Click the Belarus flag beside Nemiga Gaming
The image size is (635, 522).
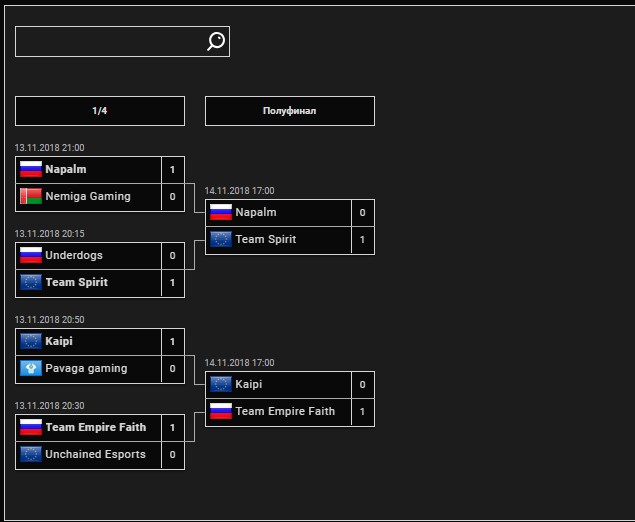tap(31, 197)
